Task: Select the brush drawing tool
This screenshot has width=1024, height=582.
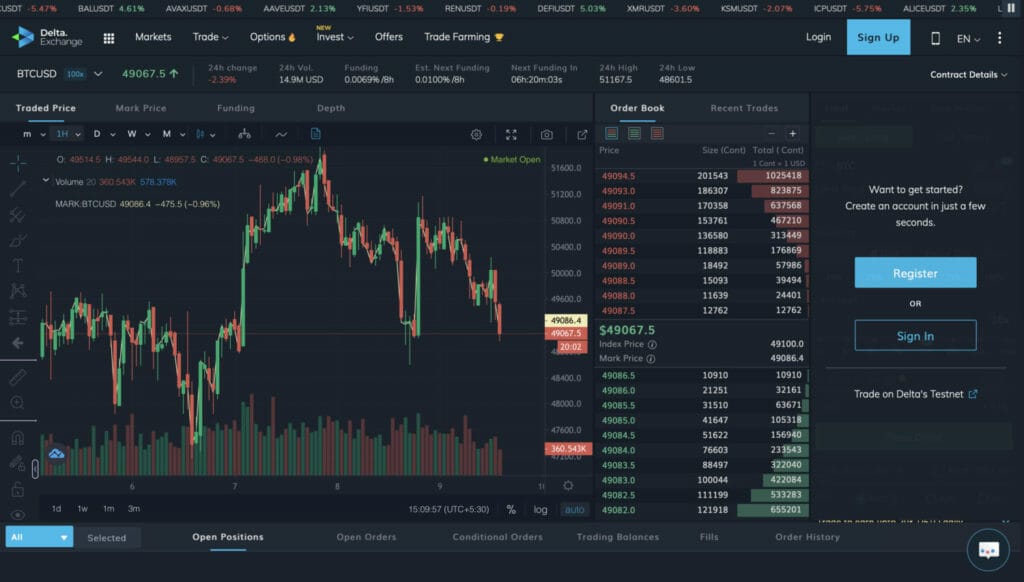Action: click(x=18, y=241)
